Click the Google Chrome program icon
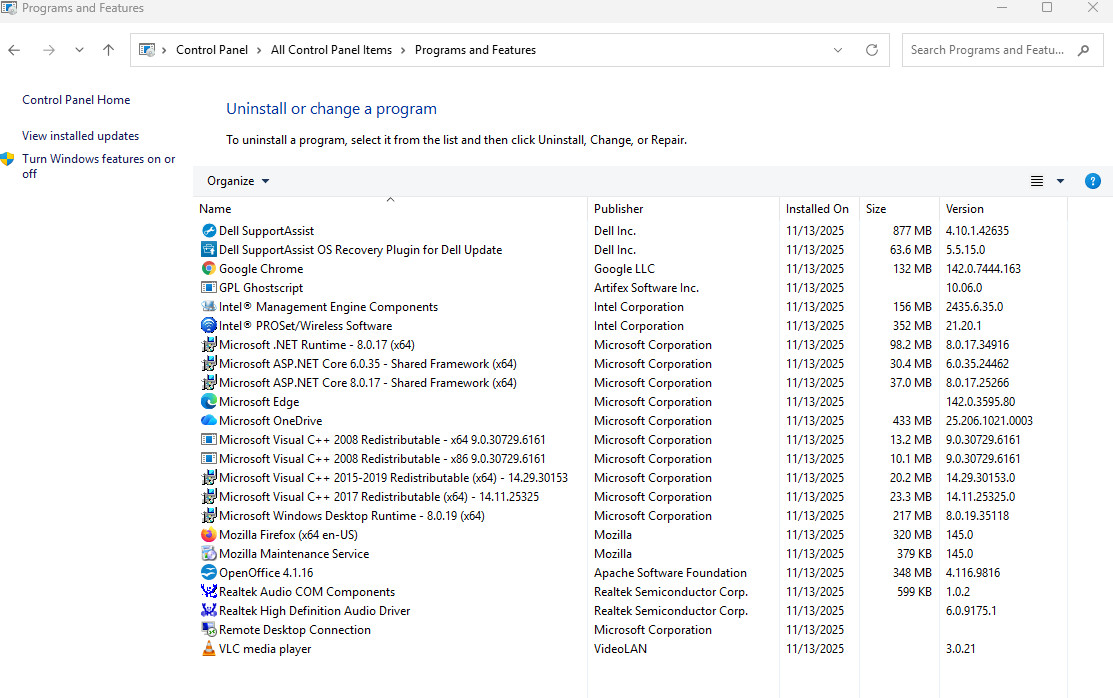Image resolution: width=1113 pixels, height=698 pixels. 208,269
